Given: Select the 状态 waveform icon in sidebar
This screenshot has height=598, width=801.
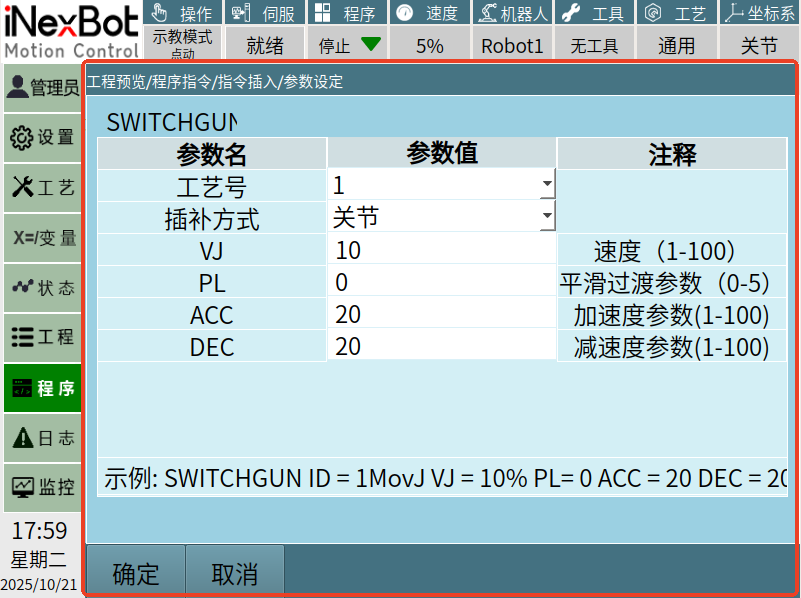Looking at the screenshot, I should coord(22,286).
